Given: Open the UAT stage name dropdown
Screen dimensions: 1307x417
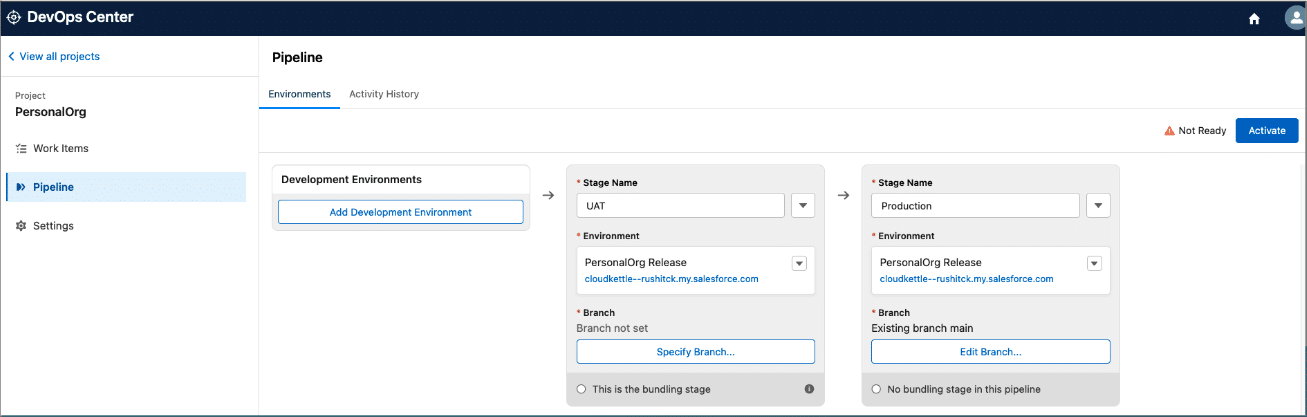Looking at the screenshot, I should [x=803, y=205].
